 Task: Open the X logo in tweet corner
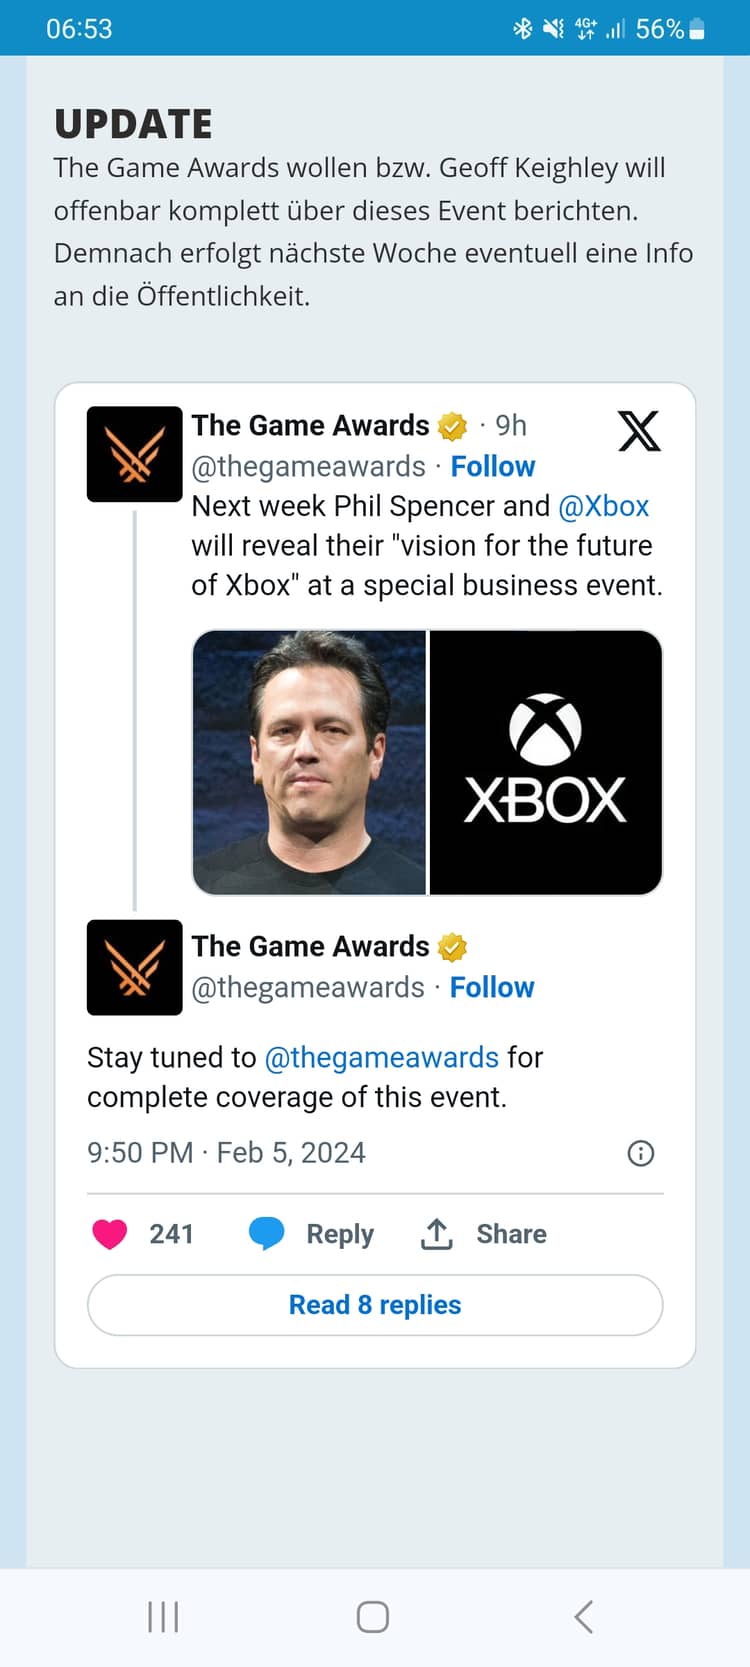point(639,431)
